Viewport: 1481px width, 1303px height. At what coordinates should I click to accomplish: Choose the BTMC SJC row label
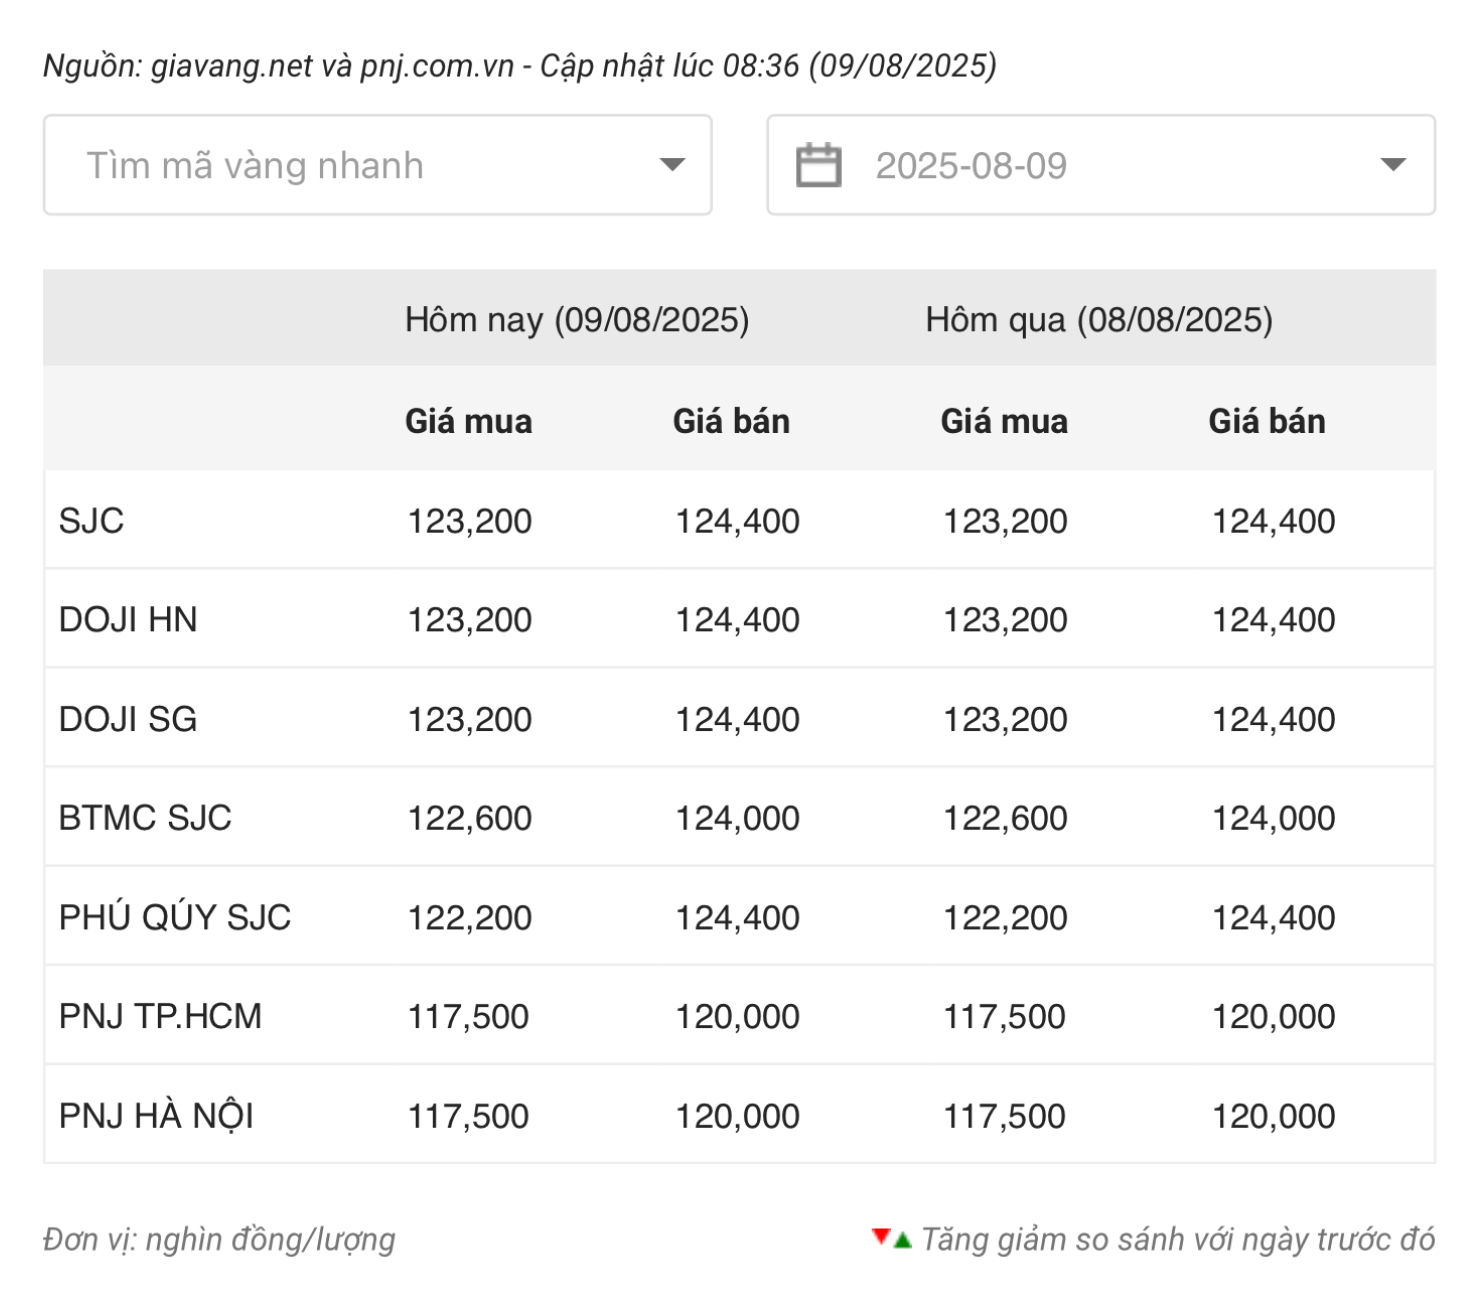(x=145, y=818)
